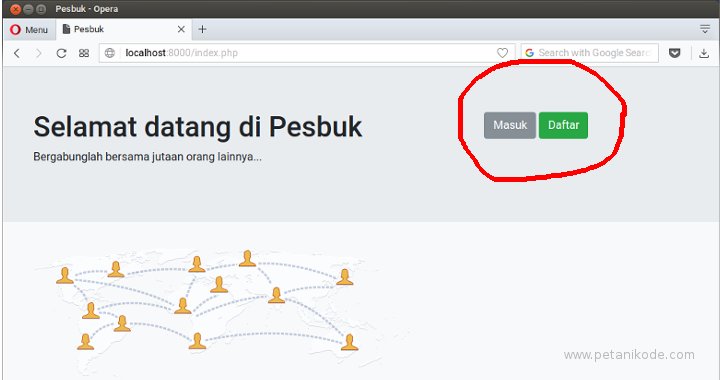
Task: Click the site info globe icon
Action: click(x=110, y=53)
